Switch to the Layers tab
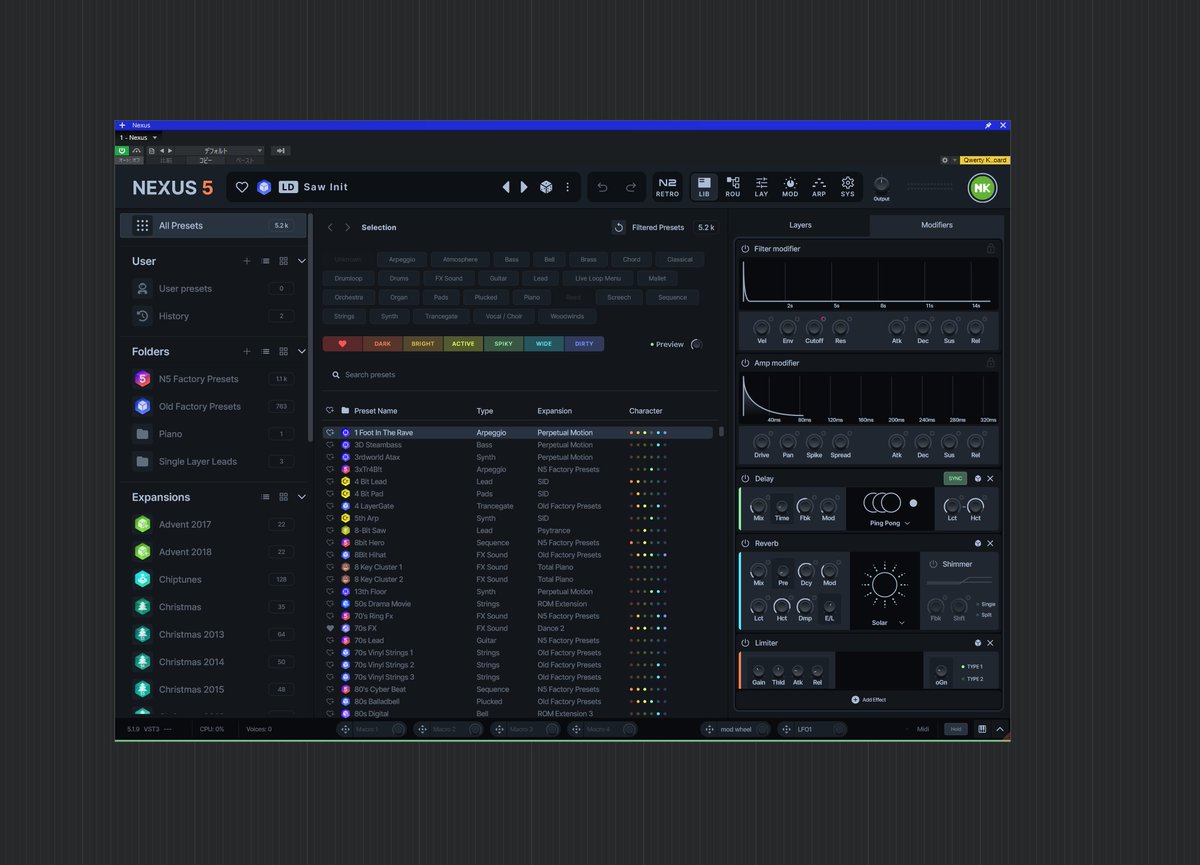 (x=800, y=225)
